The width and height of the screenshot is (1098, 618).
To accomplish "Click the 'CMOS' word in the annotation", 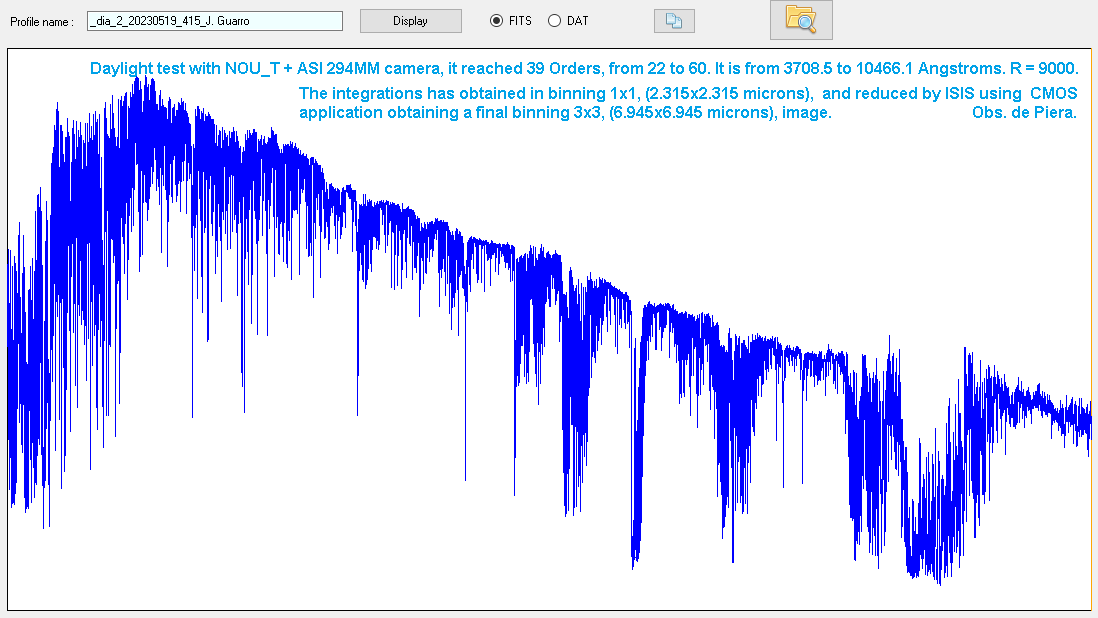I will [x=1054, y=93].
